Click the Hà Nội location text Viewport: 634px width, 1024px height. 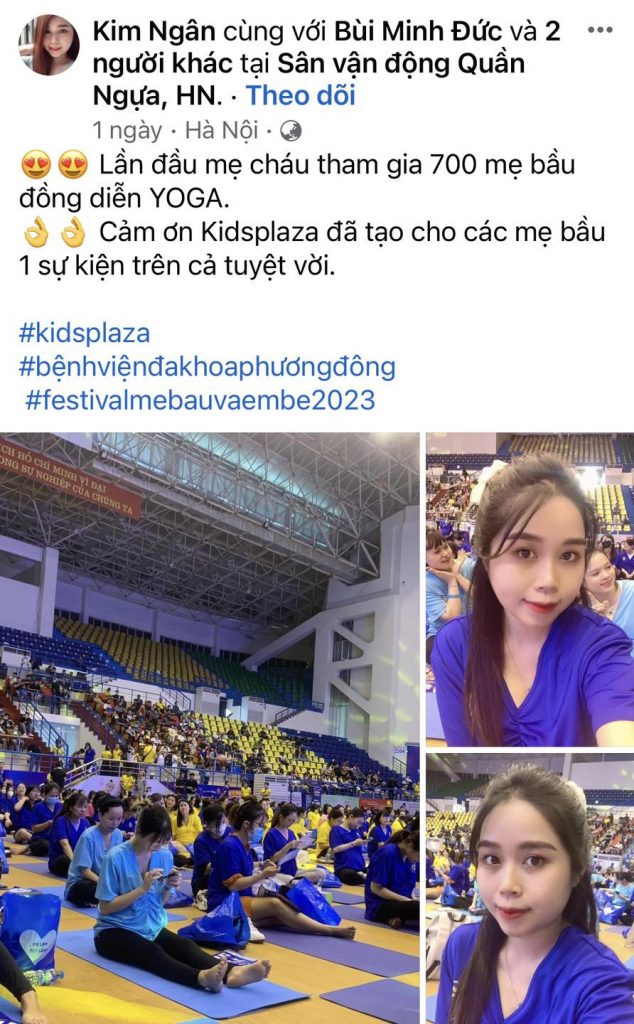222,131
